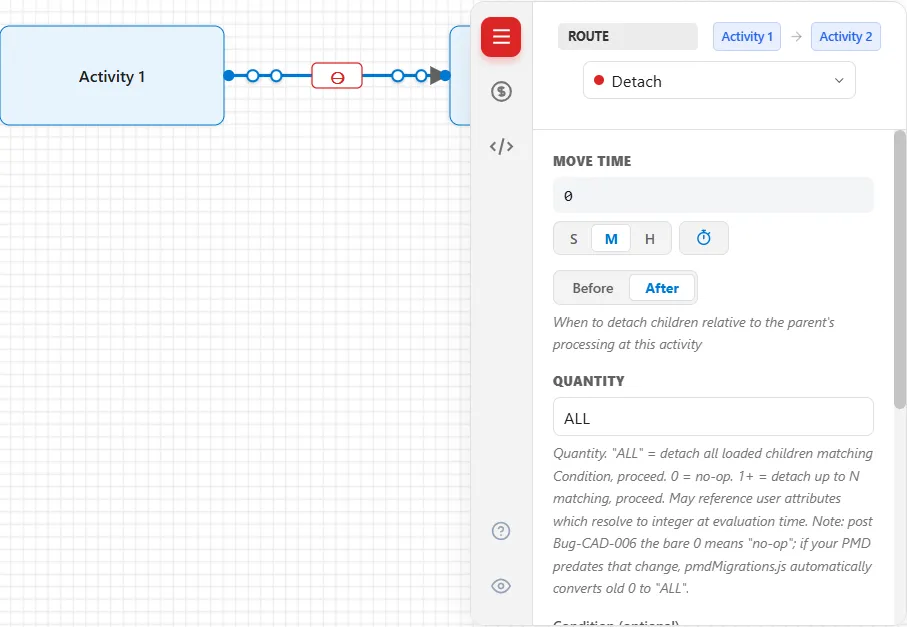Select minutes unit M
Screen dimensions: 907x627
(611, 239)
